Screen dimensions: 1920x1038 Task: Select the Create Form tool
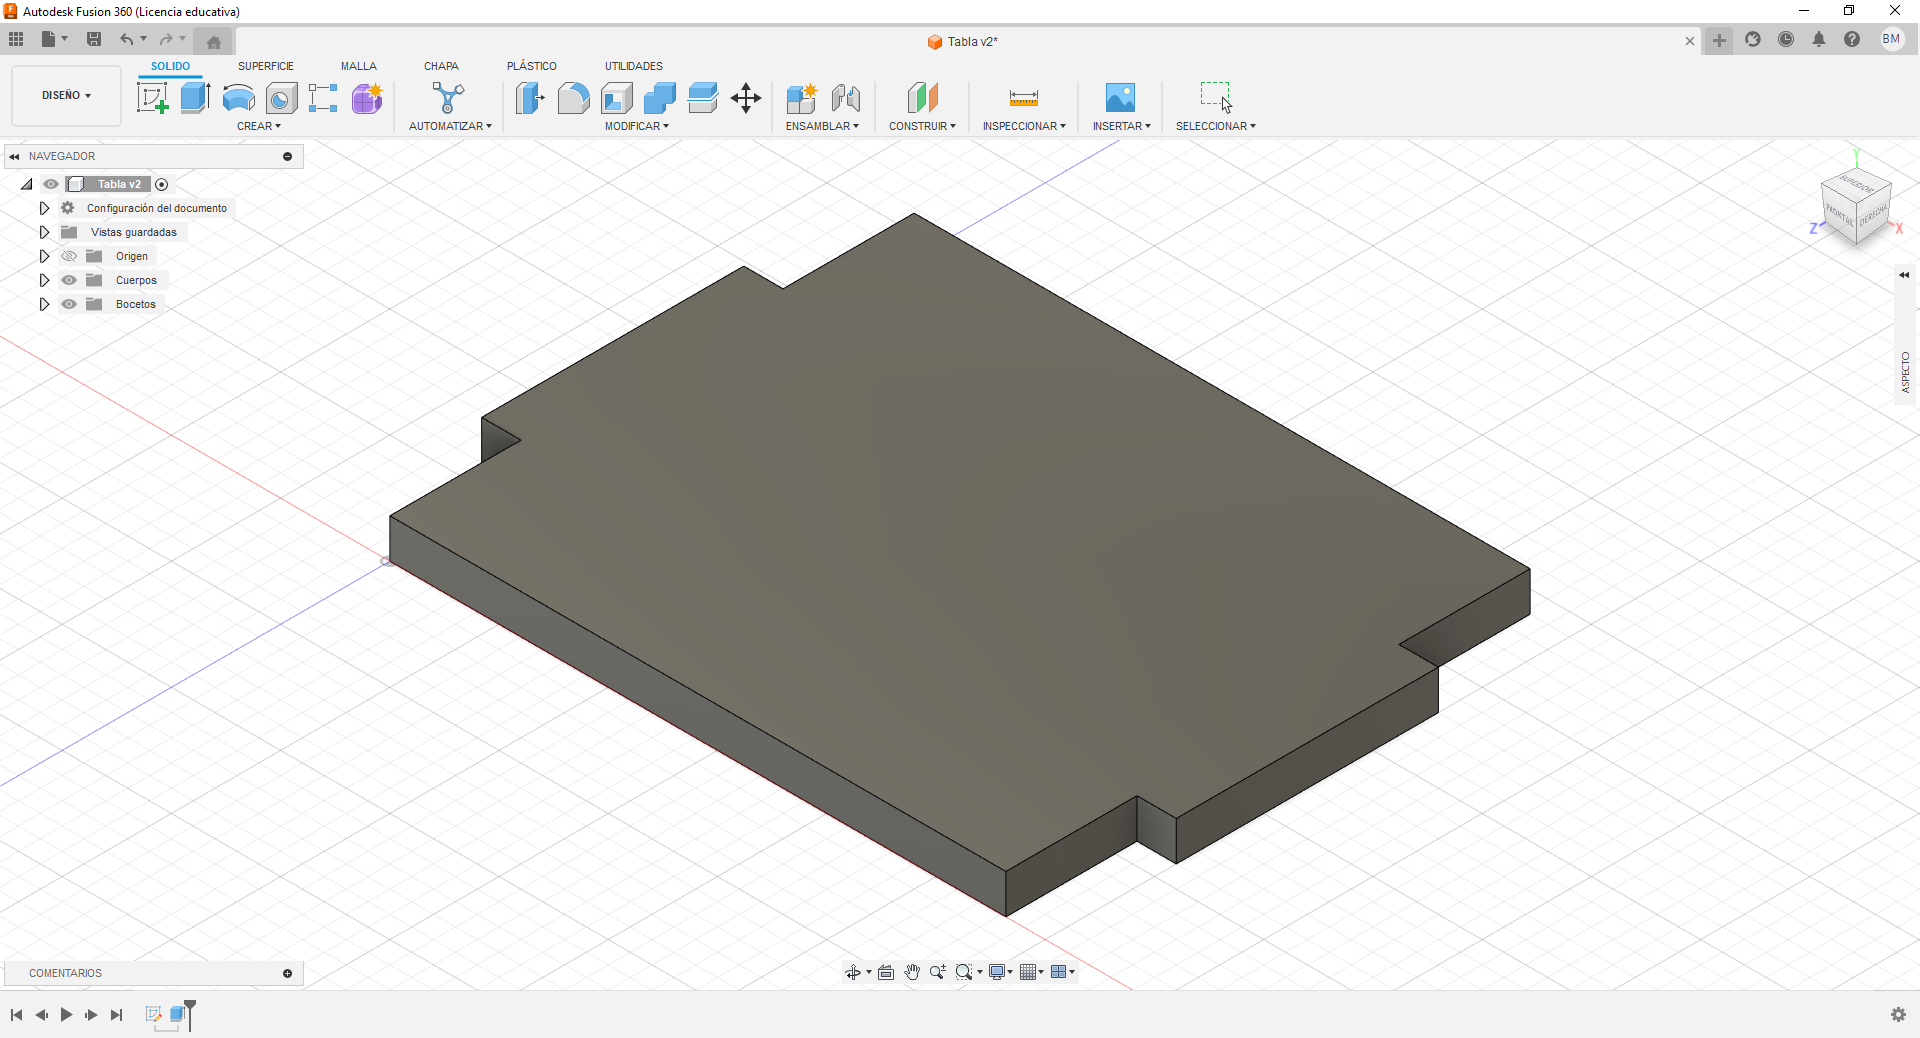click(x=367, y=98)
